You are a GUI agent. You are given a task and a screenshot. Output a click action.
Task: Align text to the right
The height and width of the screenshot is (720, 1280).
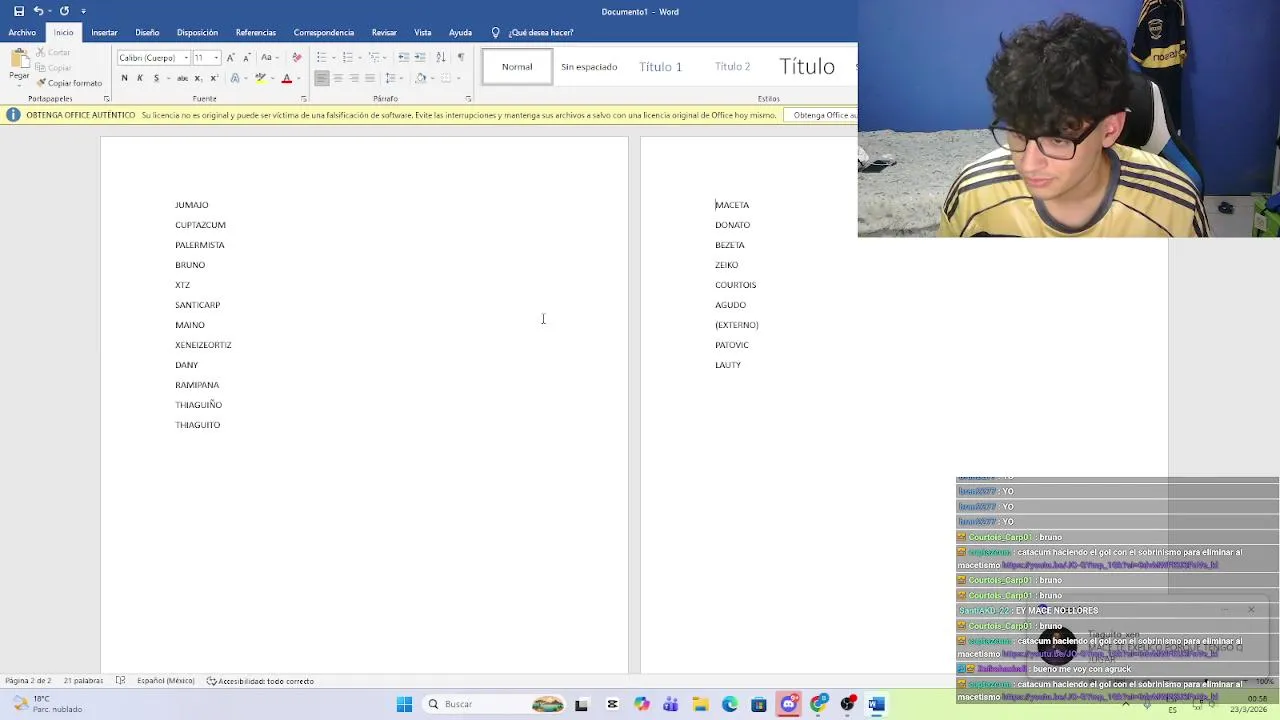pos(354,78)
